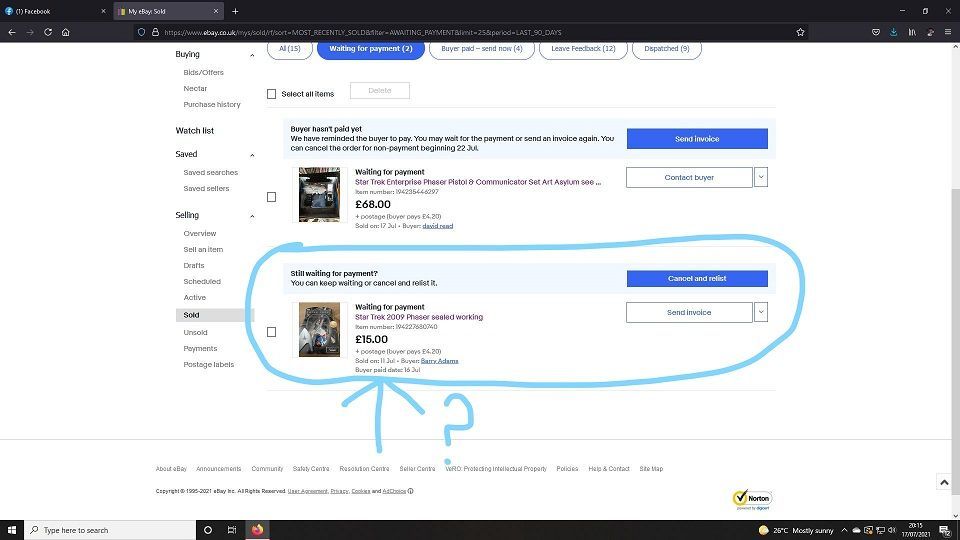Switch to the Facebook browser tab
This screenshot has height=540, width=960.
point(55,11)
